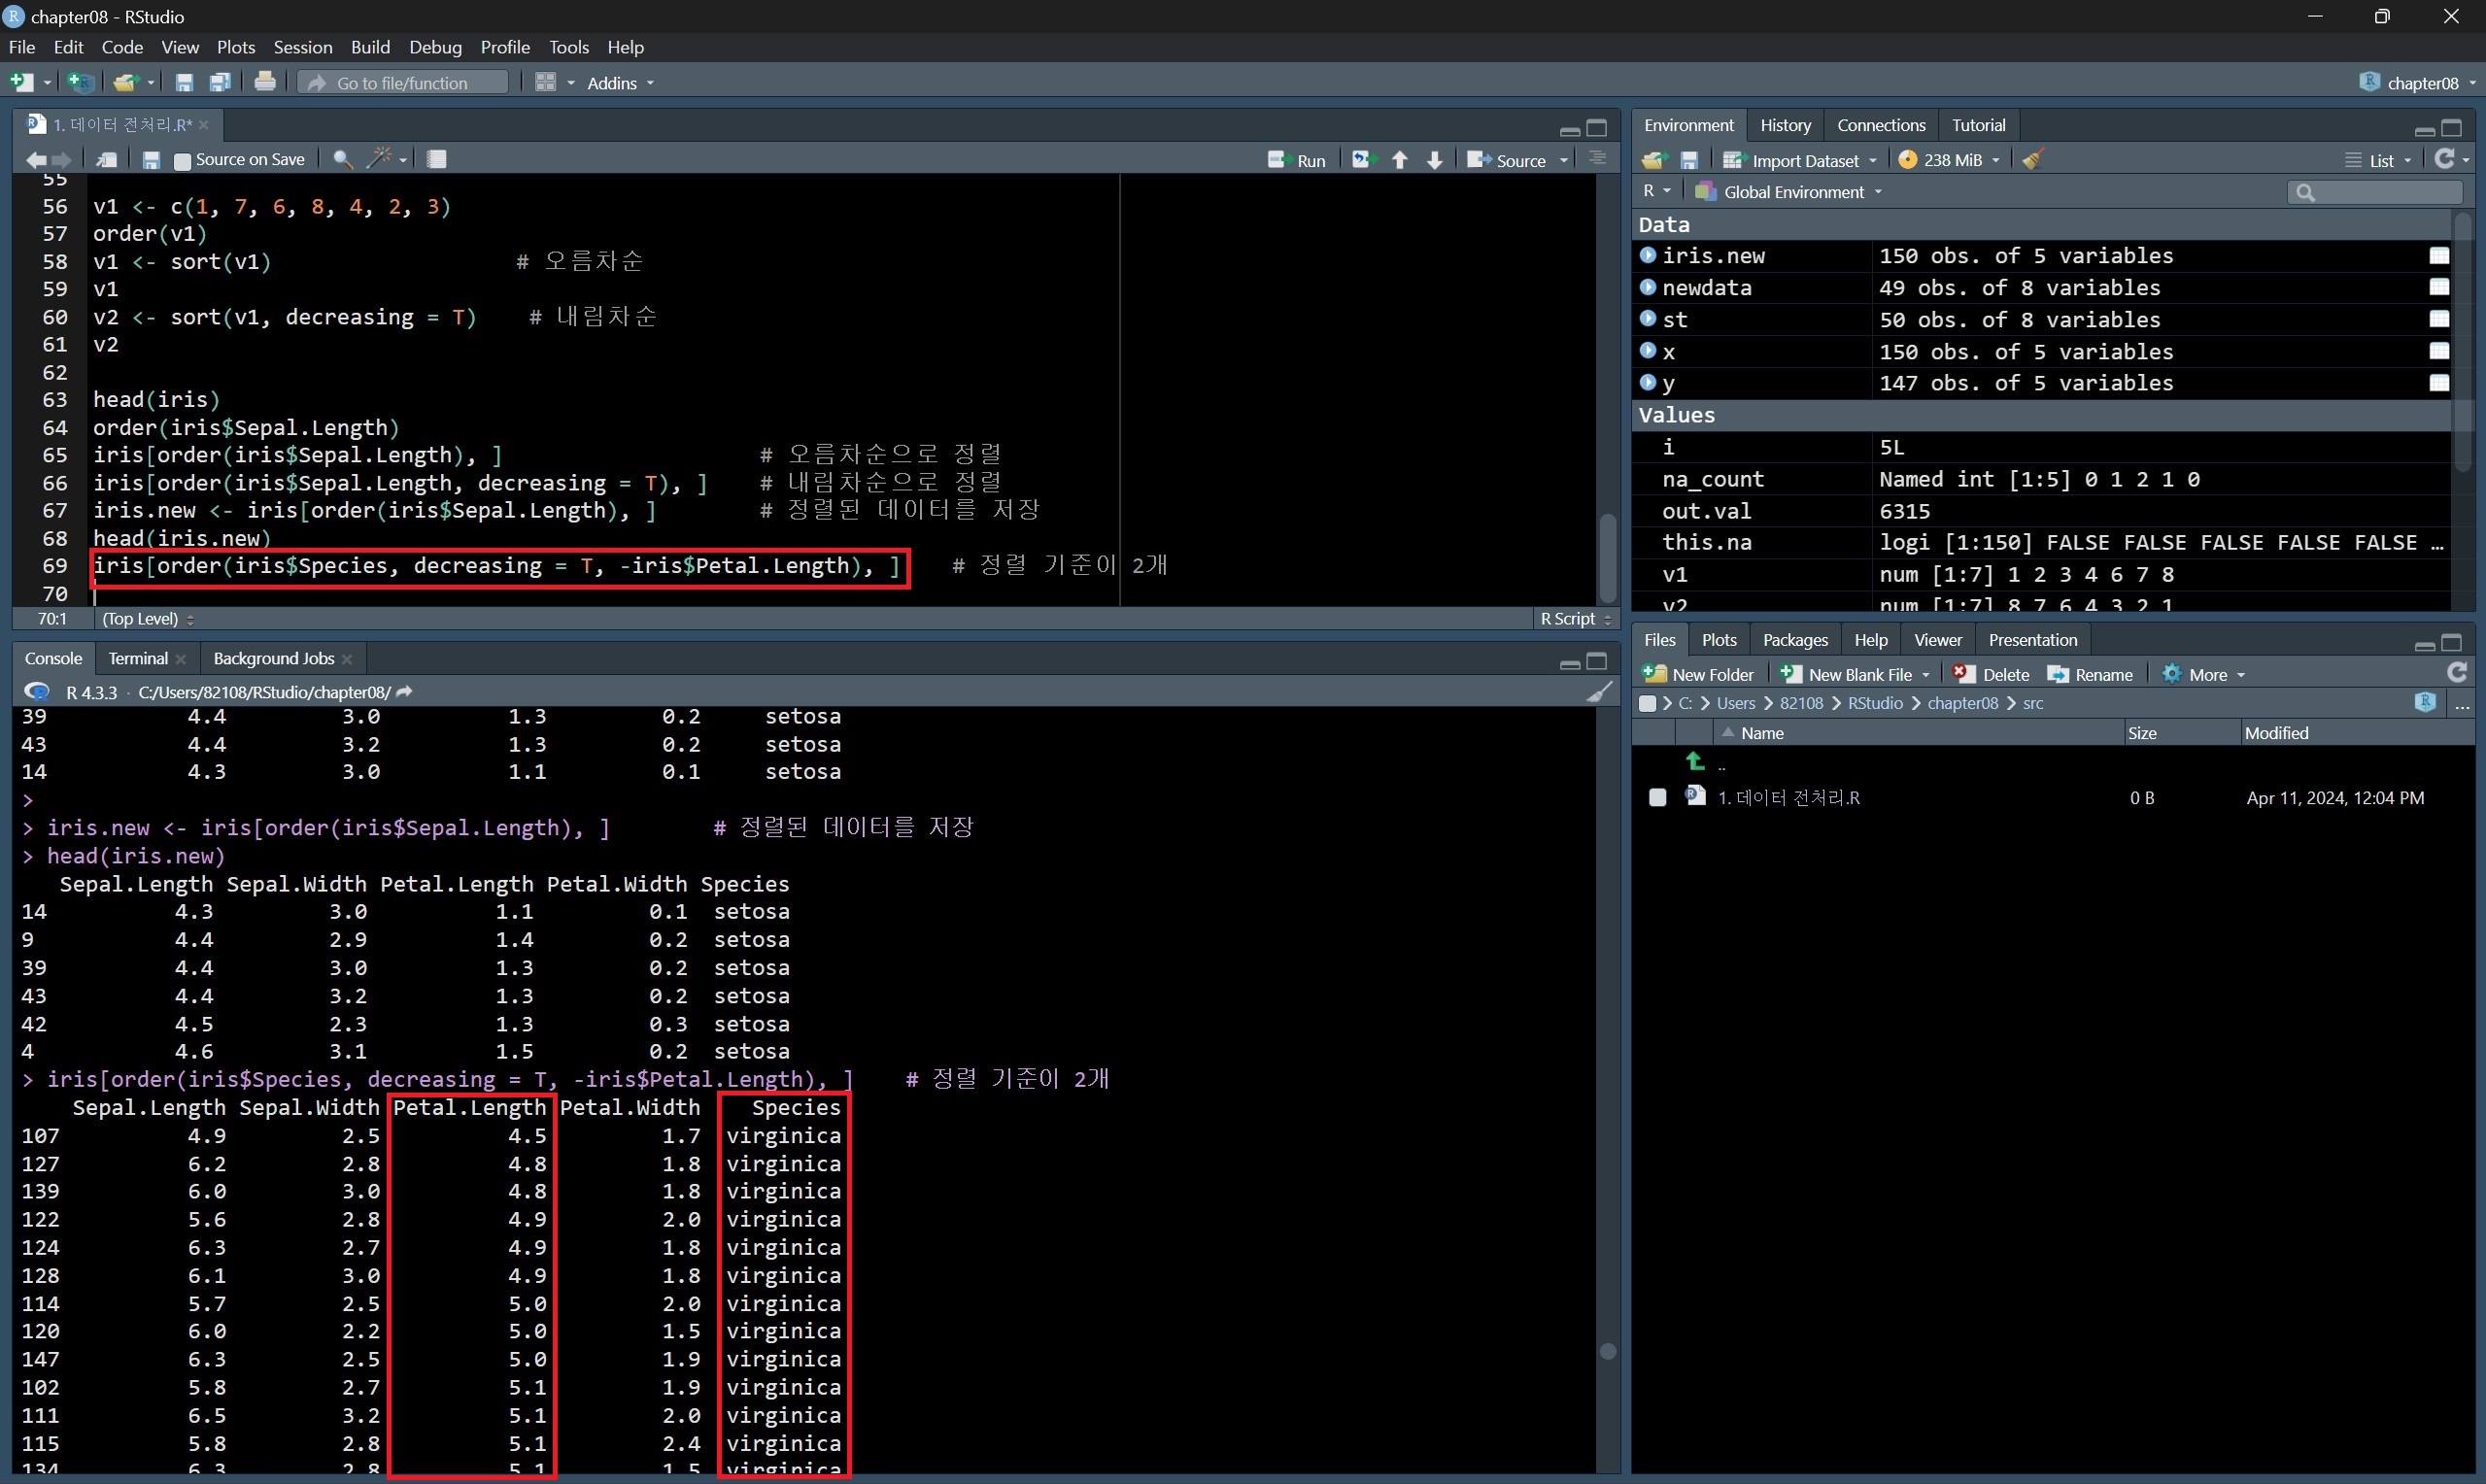Open the Import Dataset dropdown
This screenshot has width=2486, height=1484.
(x=1803, y=160)
